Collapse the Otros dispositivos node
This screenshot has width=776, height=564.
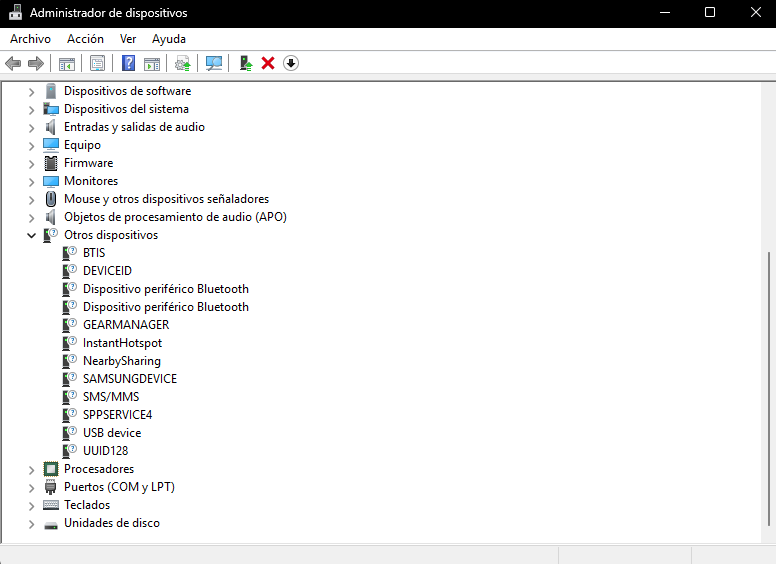[x=32, y=235]
